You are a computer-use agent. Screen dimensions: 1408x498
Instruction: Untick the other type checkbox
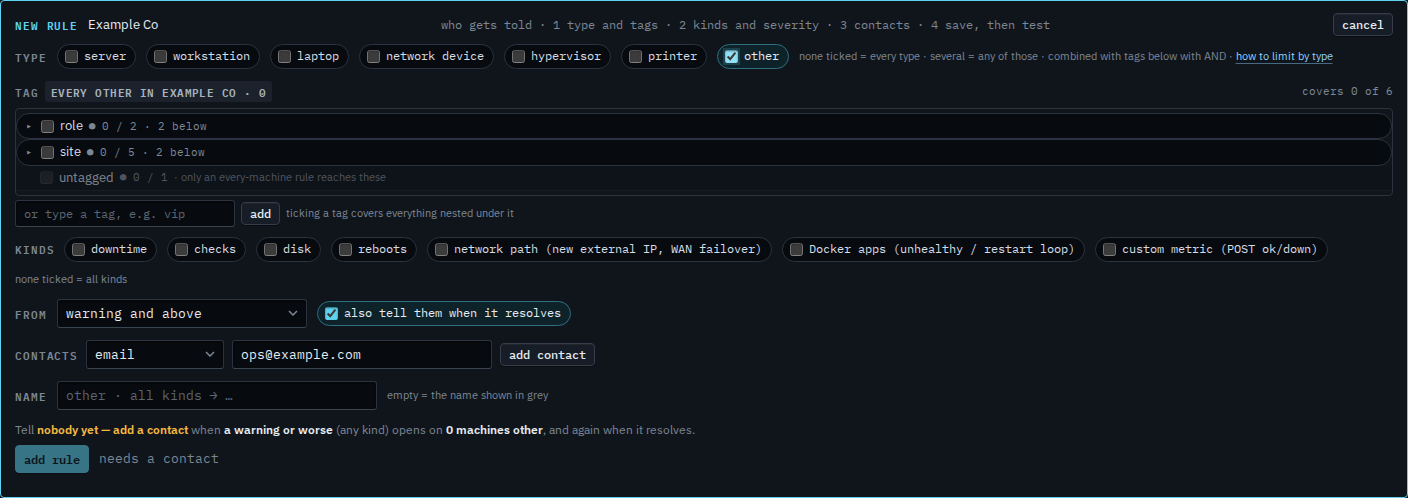coord(731,57)
